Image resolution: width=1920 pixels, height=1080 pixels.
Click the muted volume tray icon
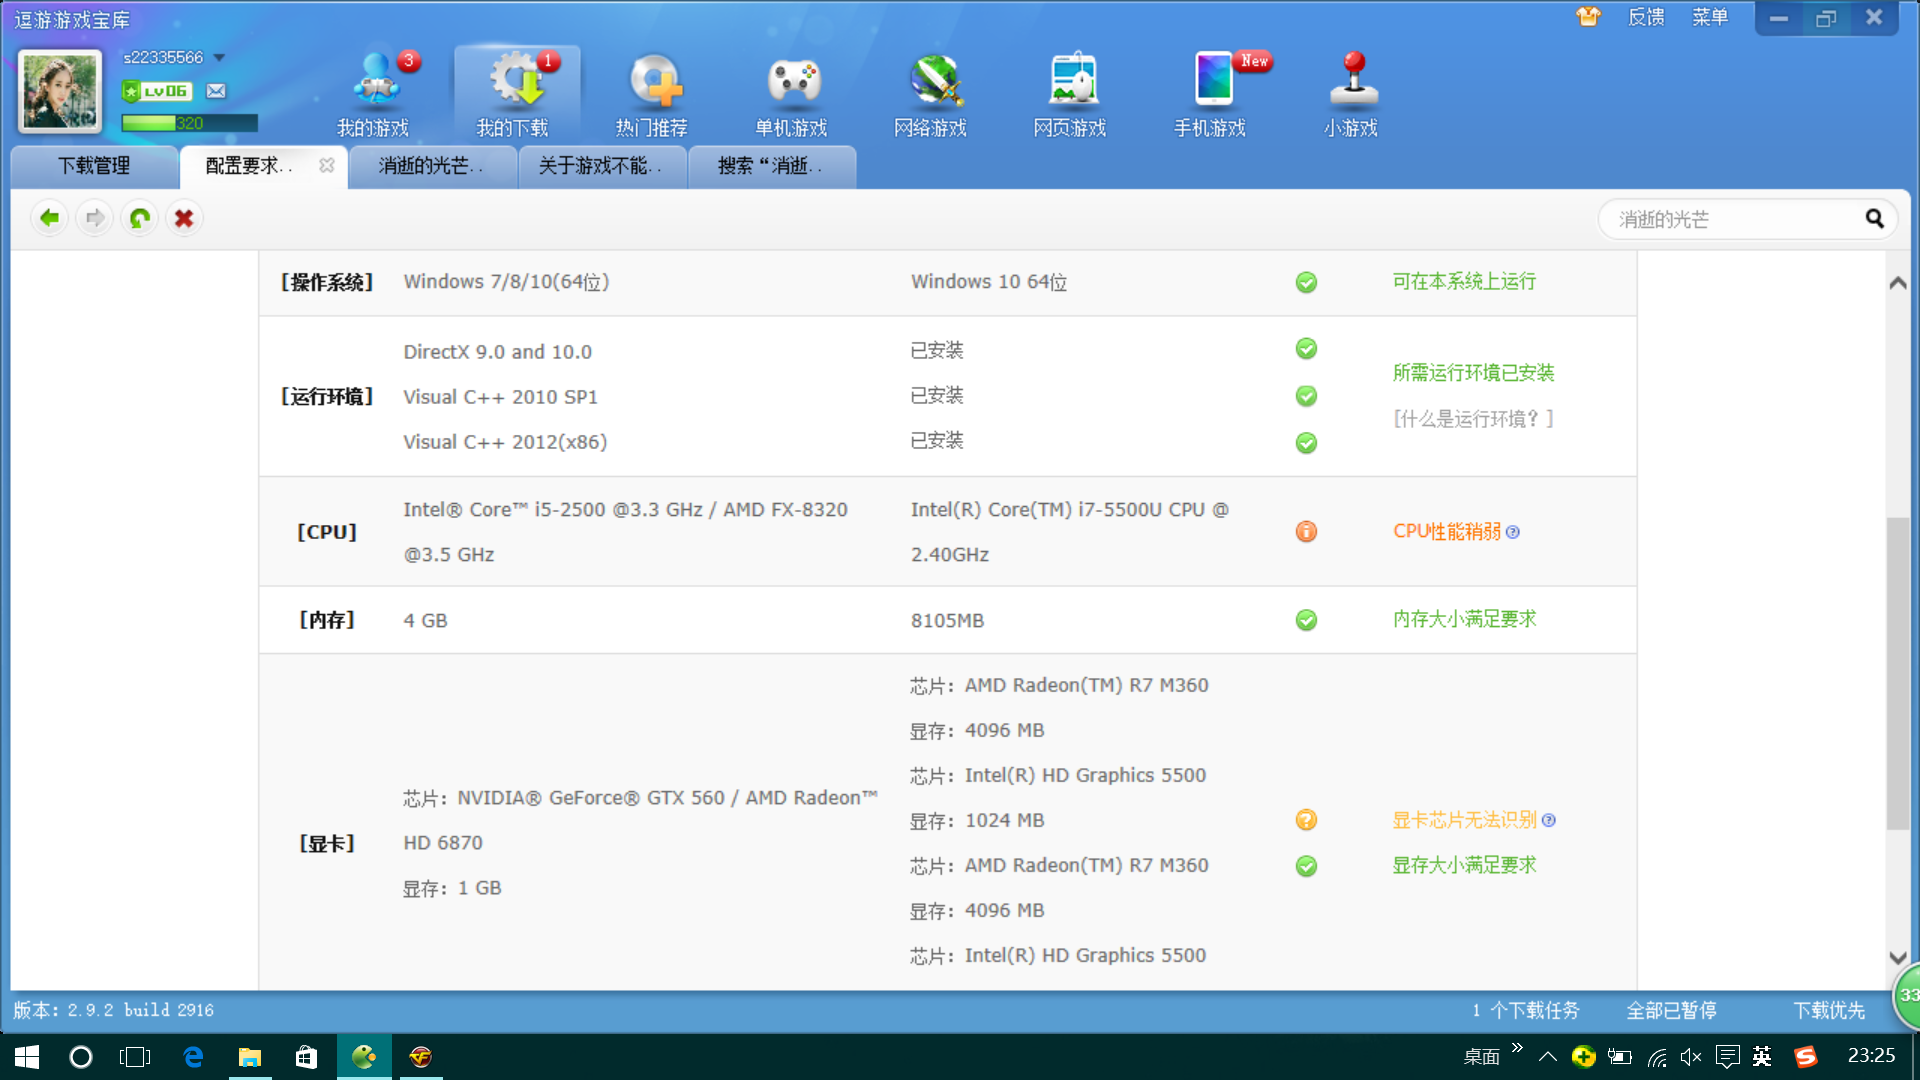pyautogui.click(x=1691, y=1057)
